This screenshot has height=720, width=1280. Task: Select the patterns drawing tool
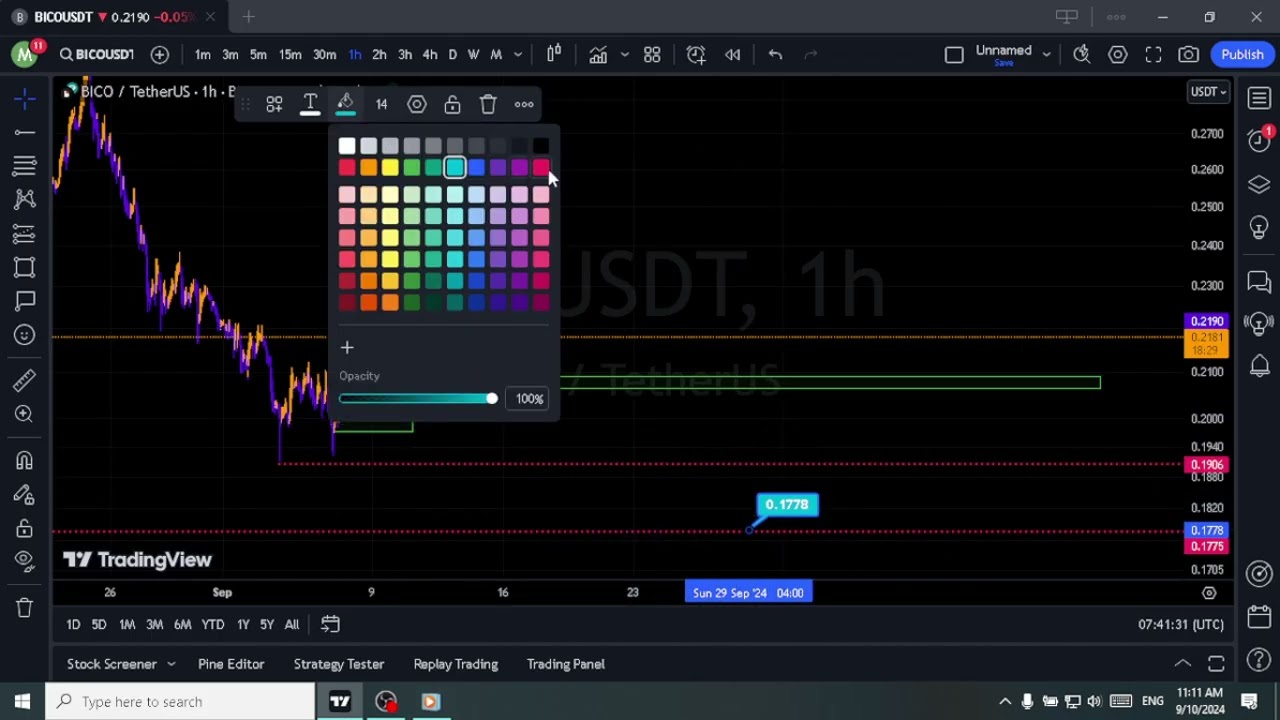coord(25,199)
